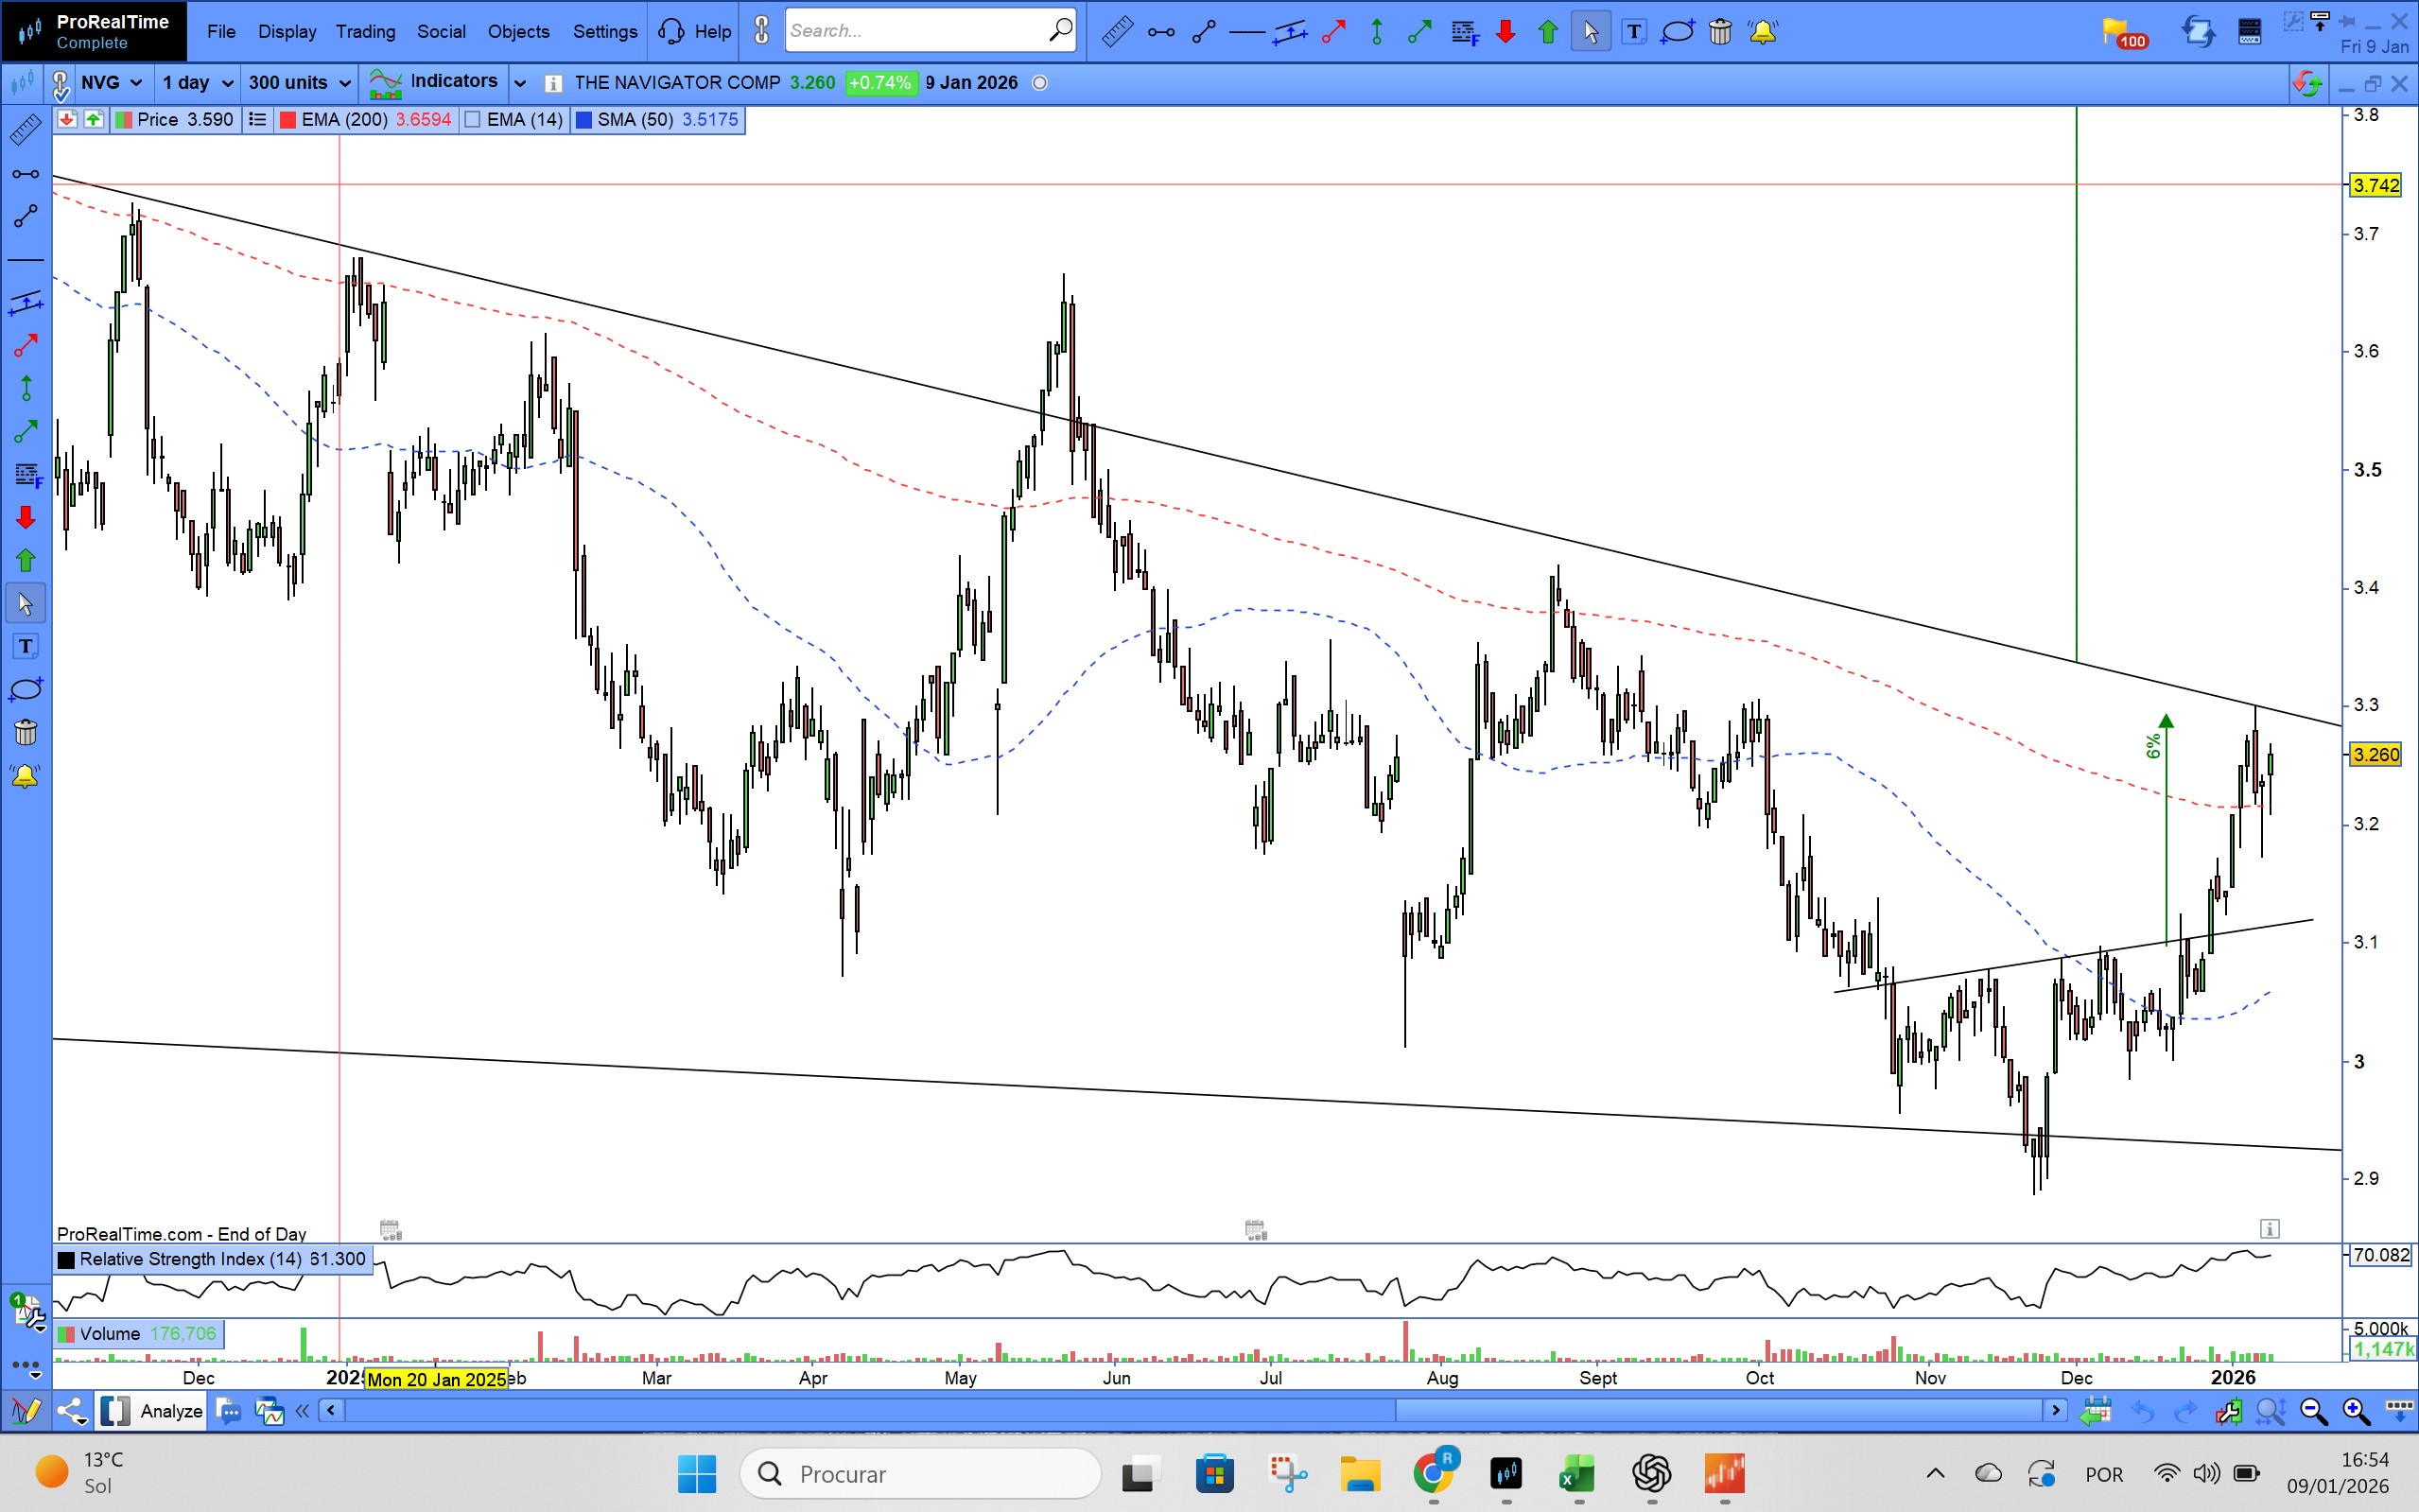This screenshot has width=2419, height=1512.
Task: Select the ruler measurement tool in top toolbar
Action: pos(1117,32)
